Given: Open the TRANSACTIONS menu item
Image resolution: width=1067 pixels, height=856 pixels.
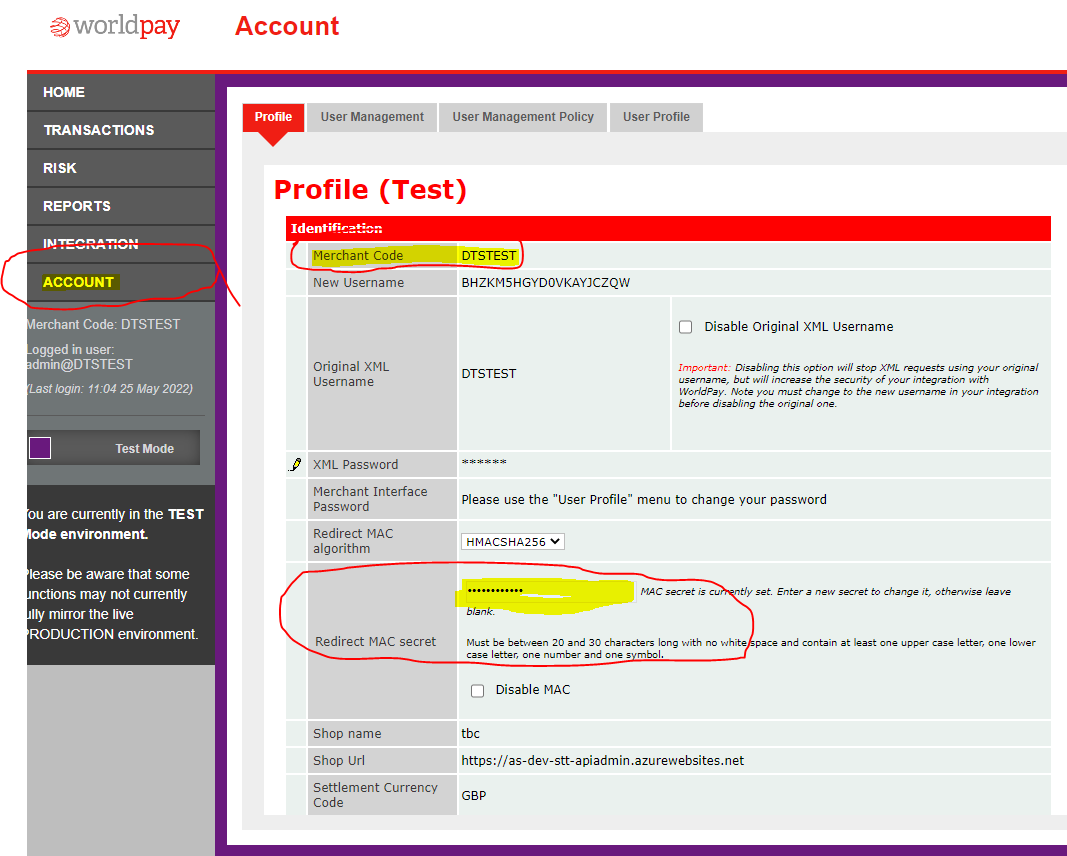Looking at the screenshot, I should [121, 130].
